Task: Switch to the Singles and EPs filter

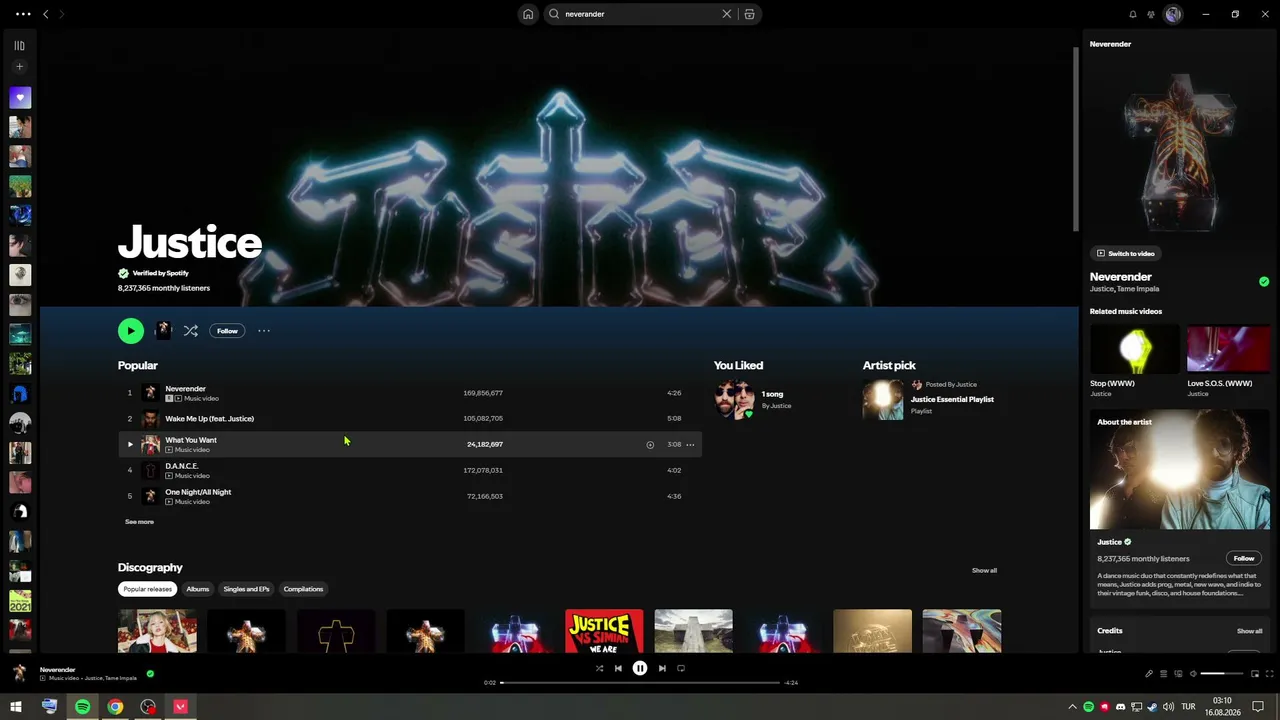Action: point(246,589)
